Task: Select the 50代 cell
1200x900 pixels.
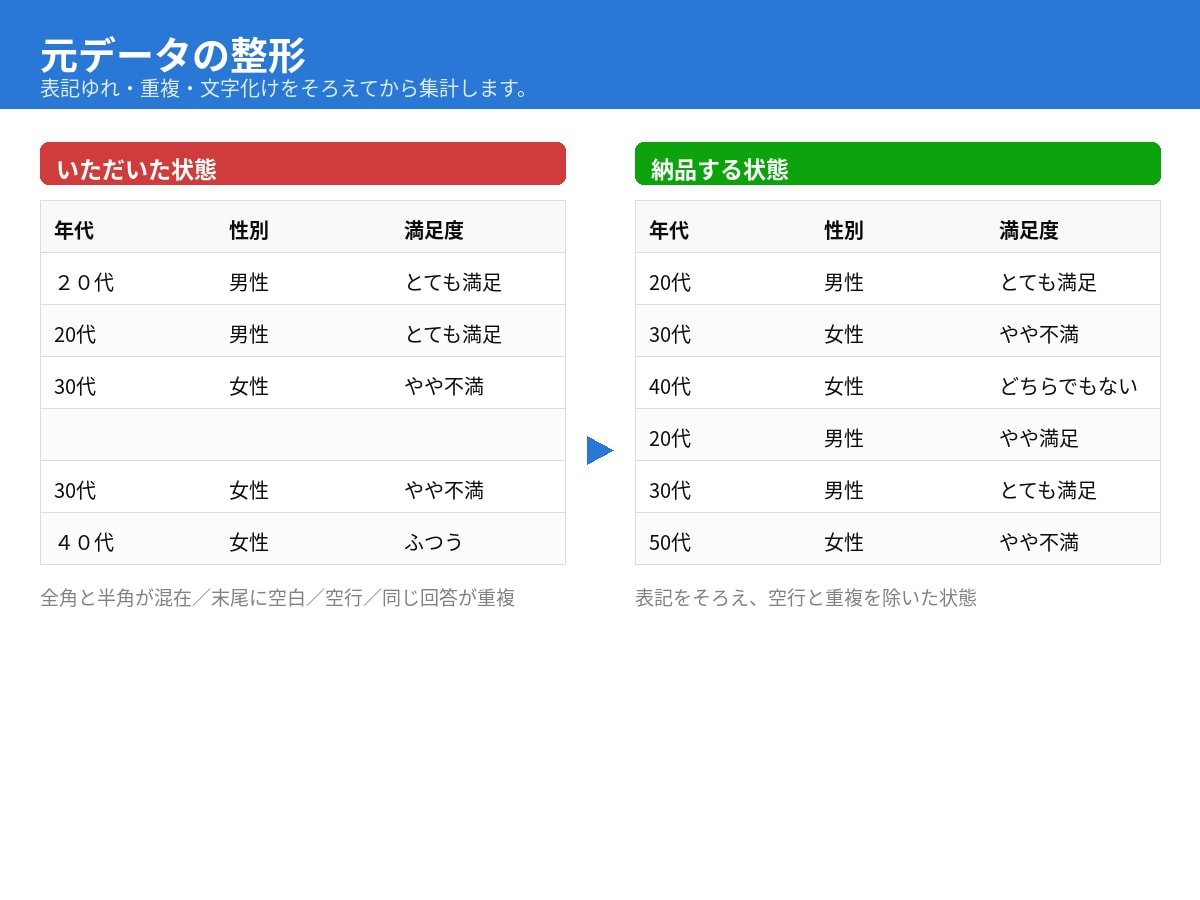Action: tap(670, 542)
